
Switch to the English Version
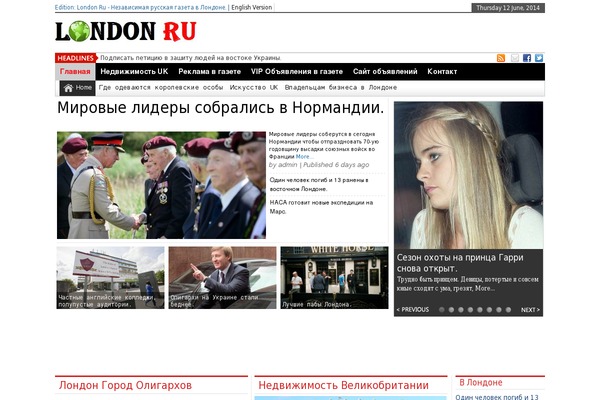(x=251, y=7)
